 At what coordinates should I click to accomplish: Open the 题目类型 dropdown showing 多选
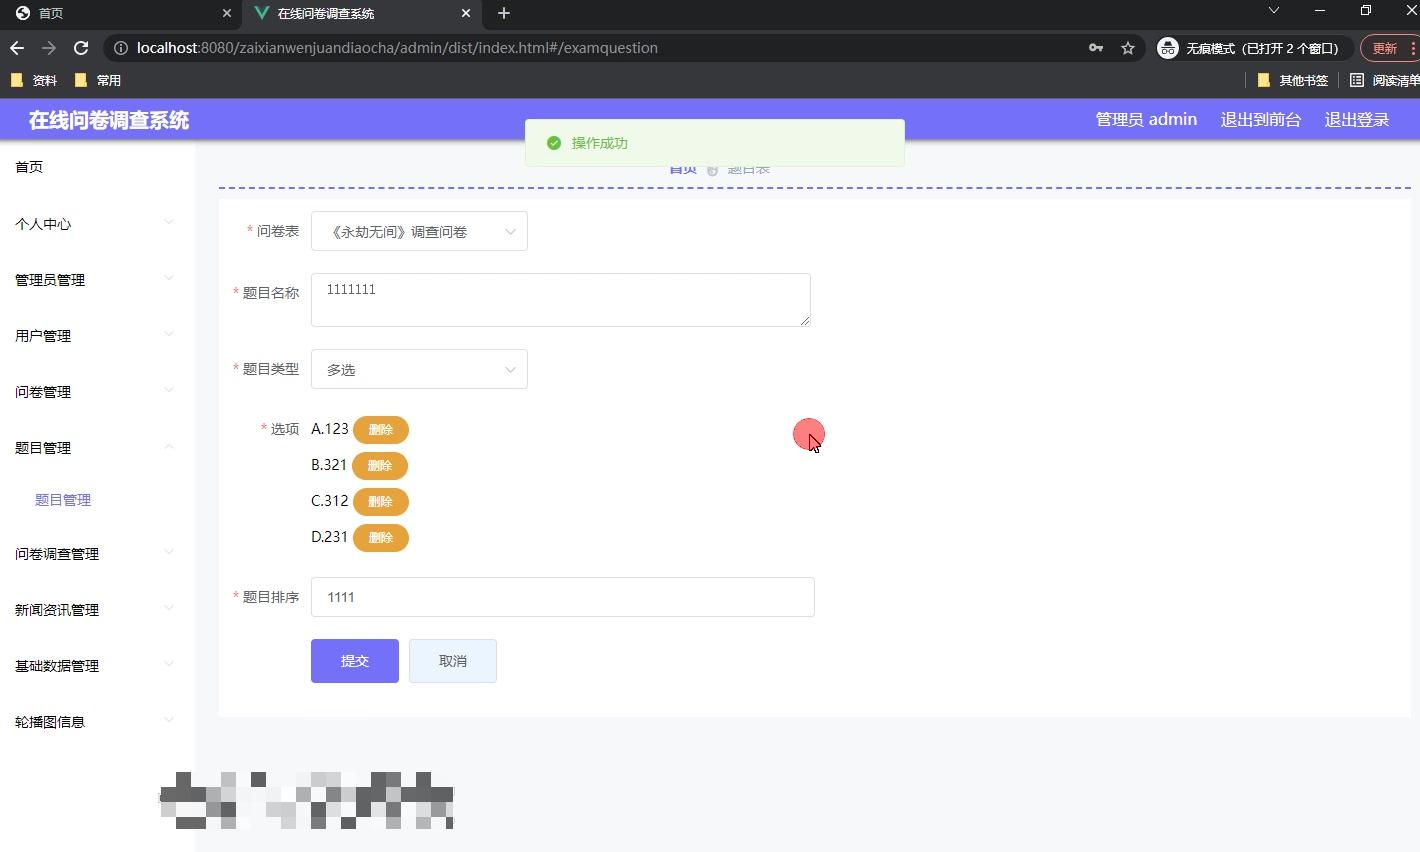[419, 369]
